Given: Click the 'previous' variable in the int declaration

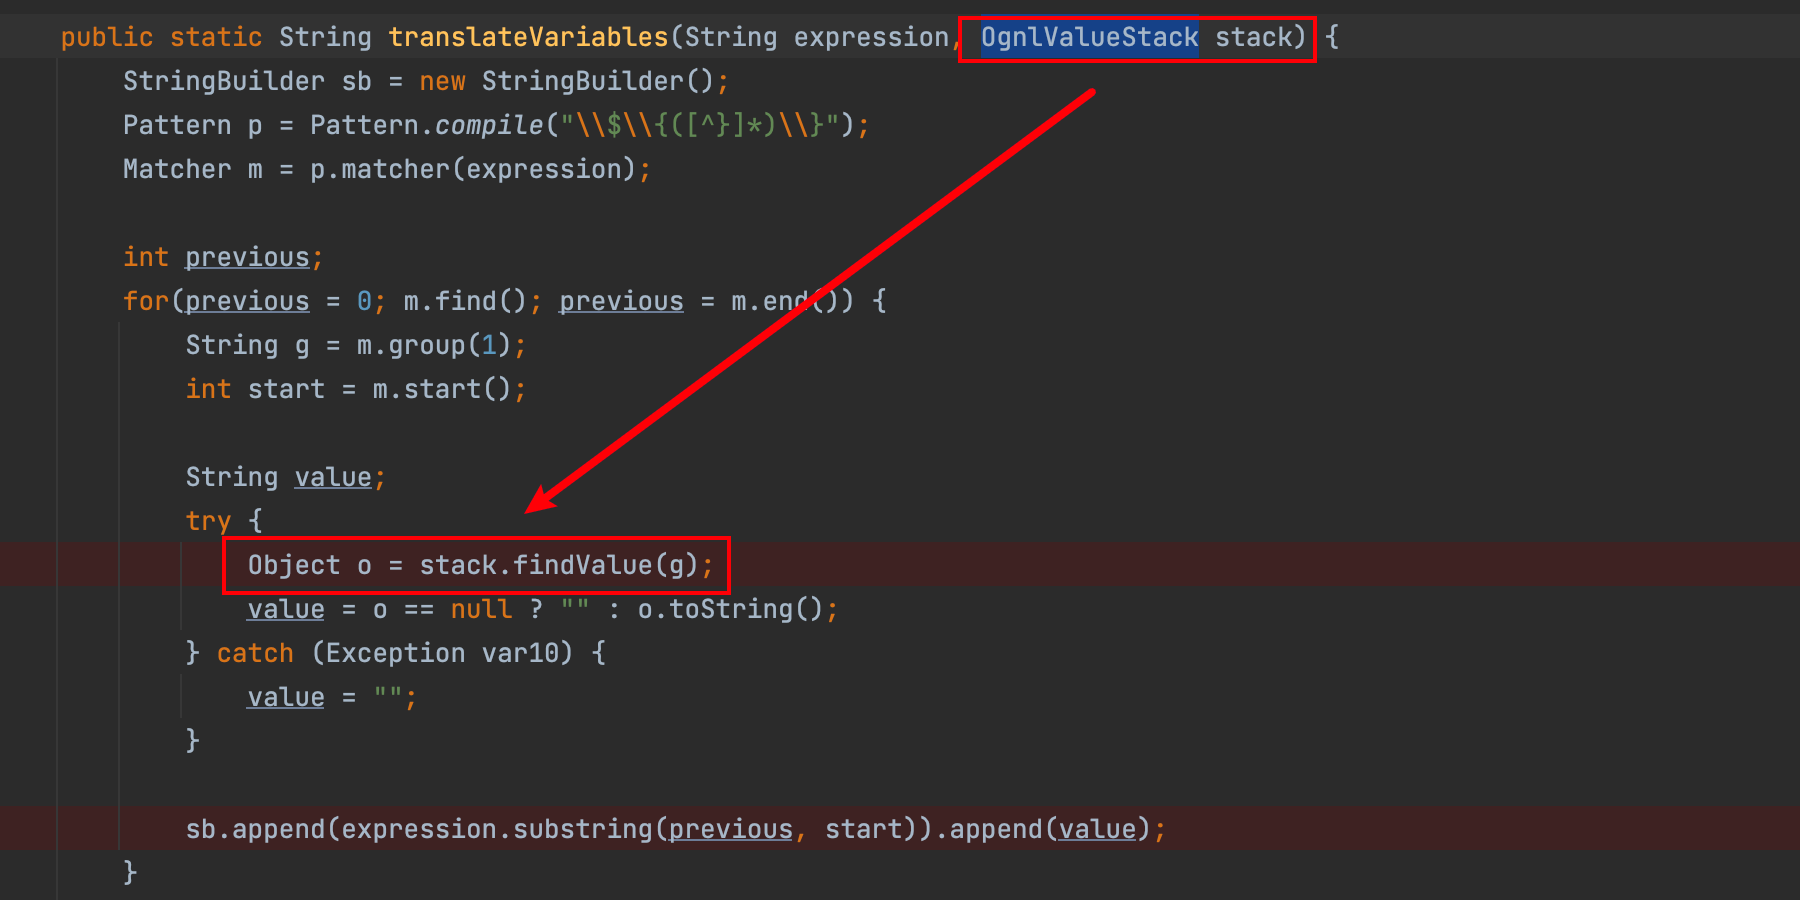Looking at the screenshot, I should click(247, 258).
